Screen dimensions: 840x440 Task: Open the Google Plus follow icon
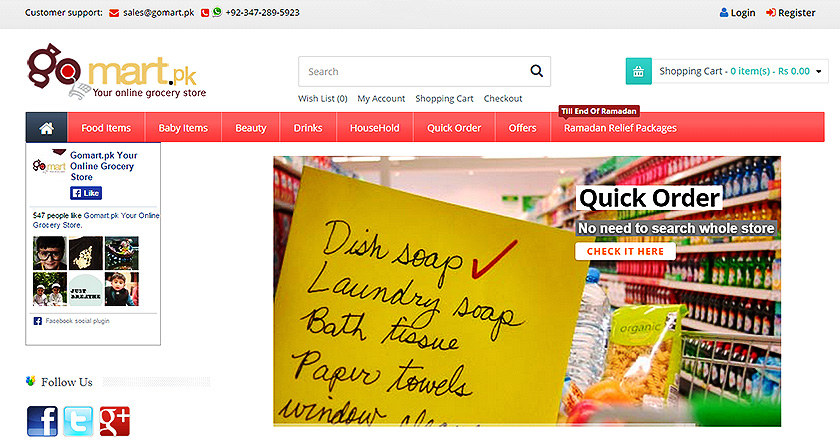click(x=115, y=421)
